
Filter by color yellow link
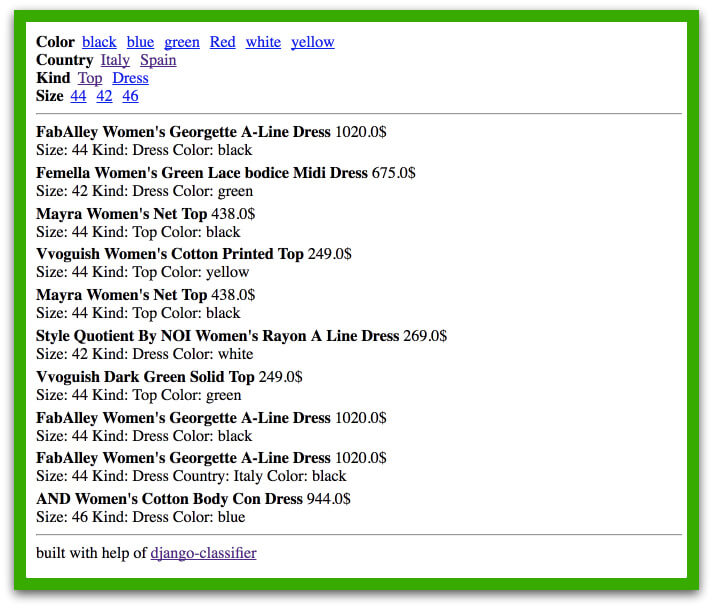click(x=313, y=42)
